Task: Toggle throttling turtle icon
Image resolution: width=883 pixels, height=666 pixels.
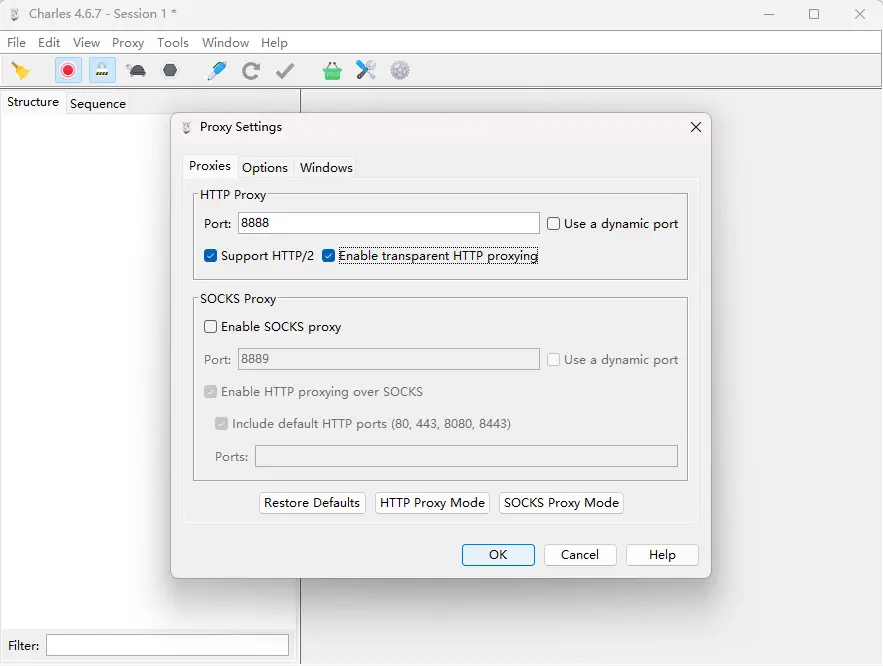Action: pos(136,71)
